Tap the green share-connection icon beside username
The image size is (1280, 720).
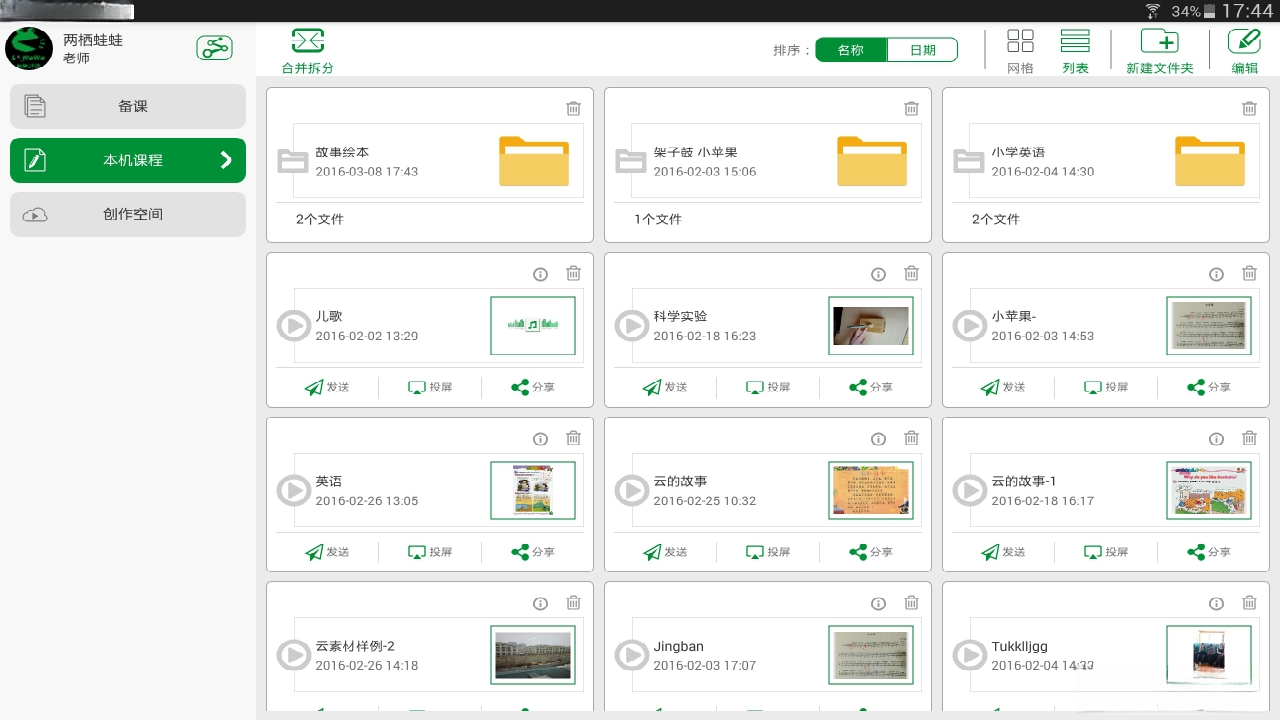[214, 47]
